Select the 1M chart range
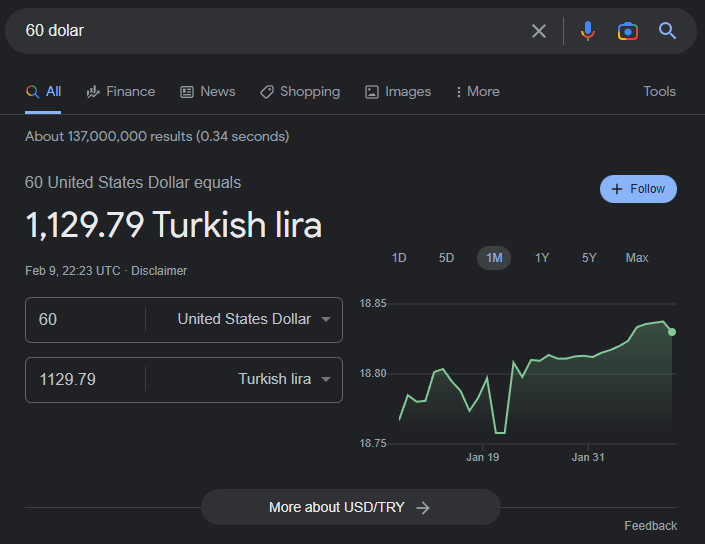 [x=494, y=258]
